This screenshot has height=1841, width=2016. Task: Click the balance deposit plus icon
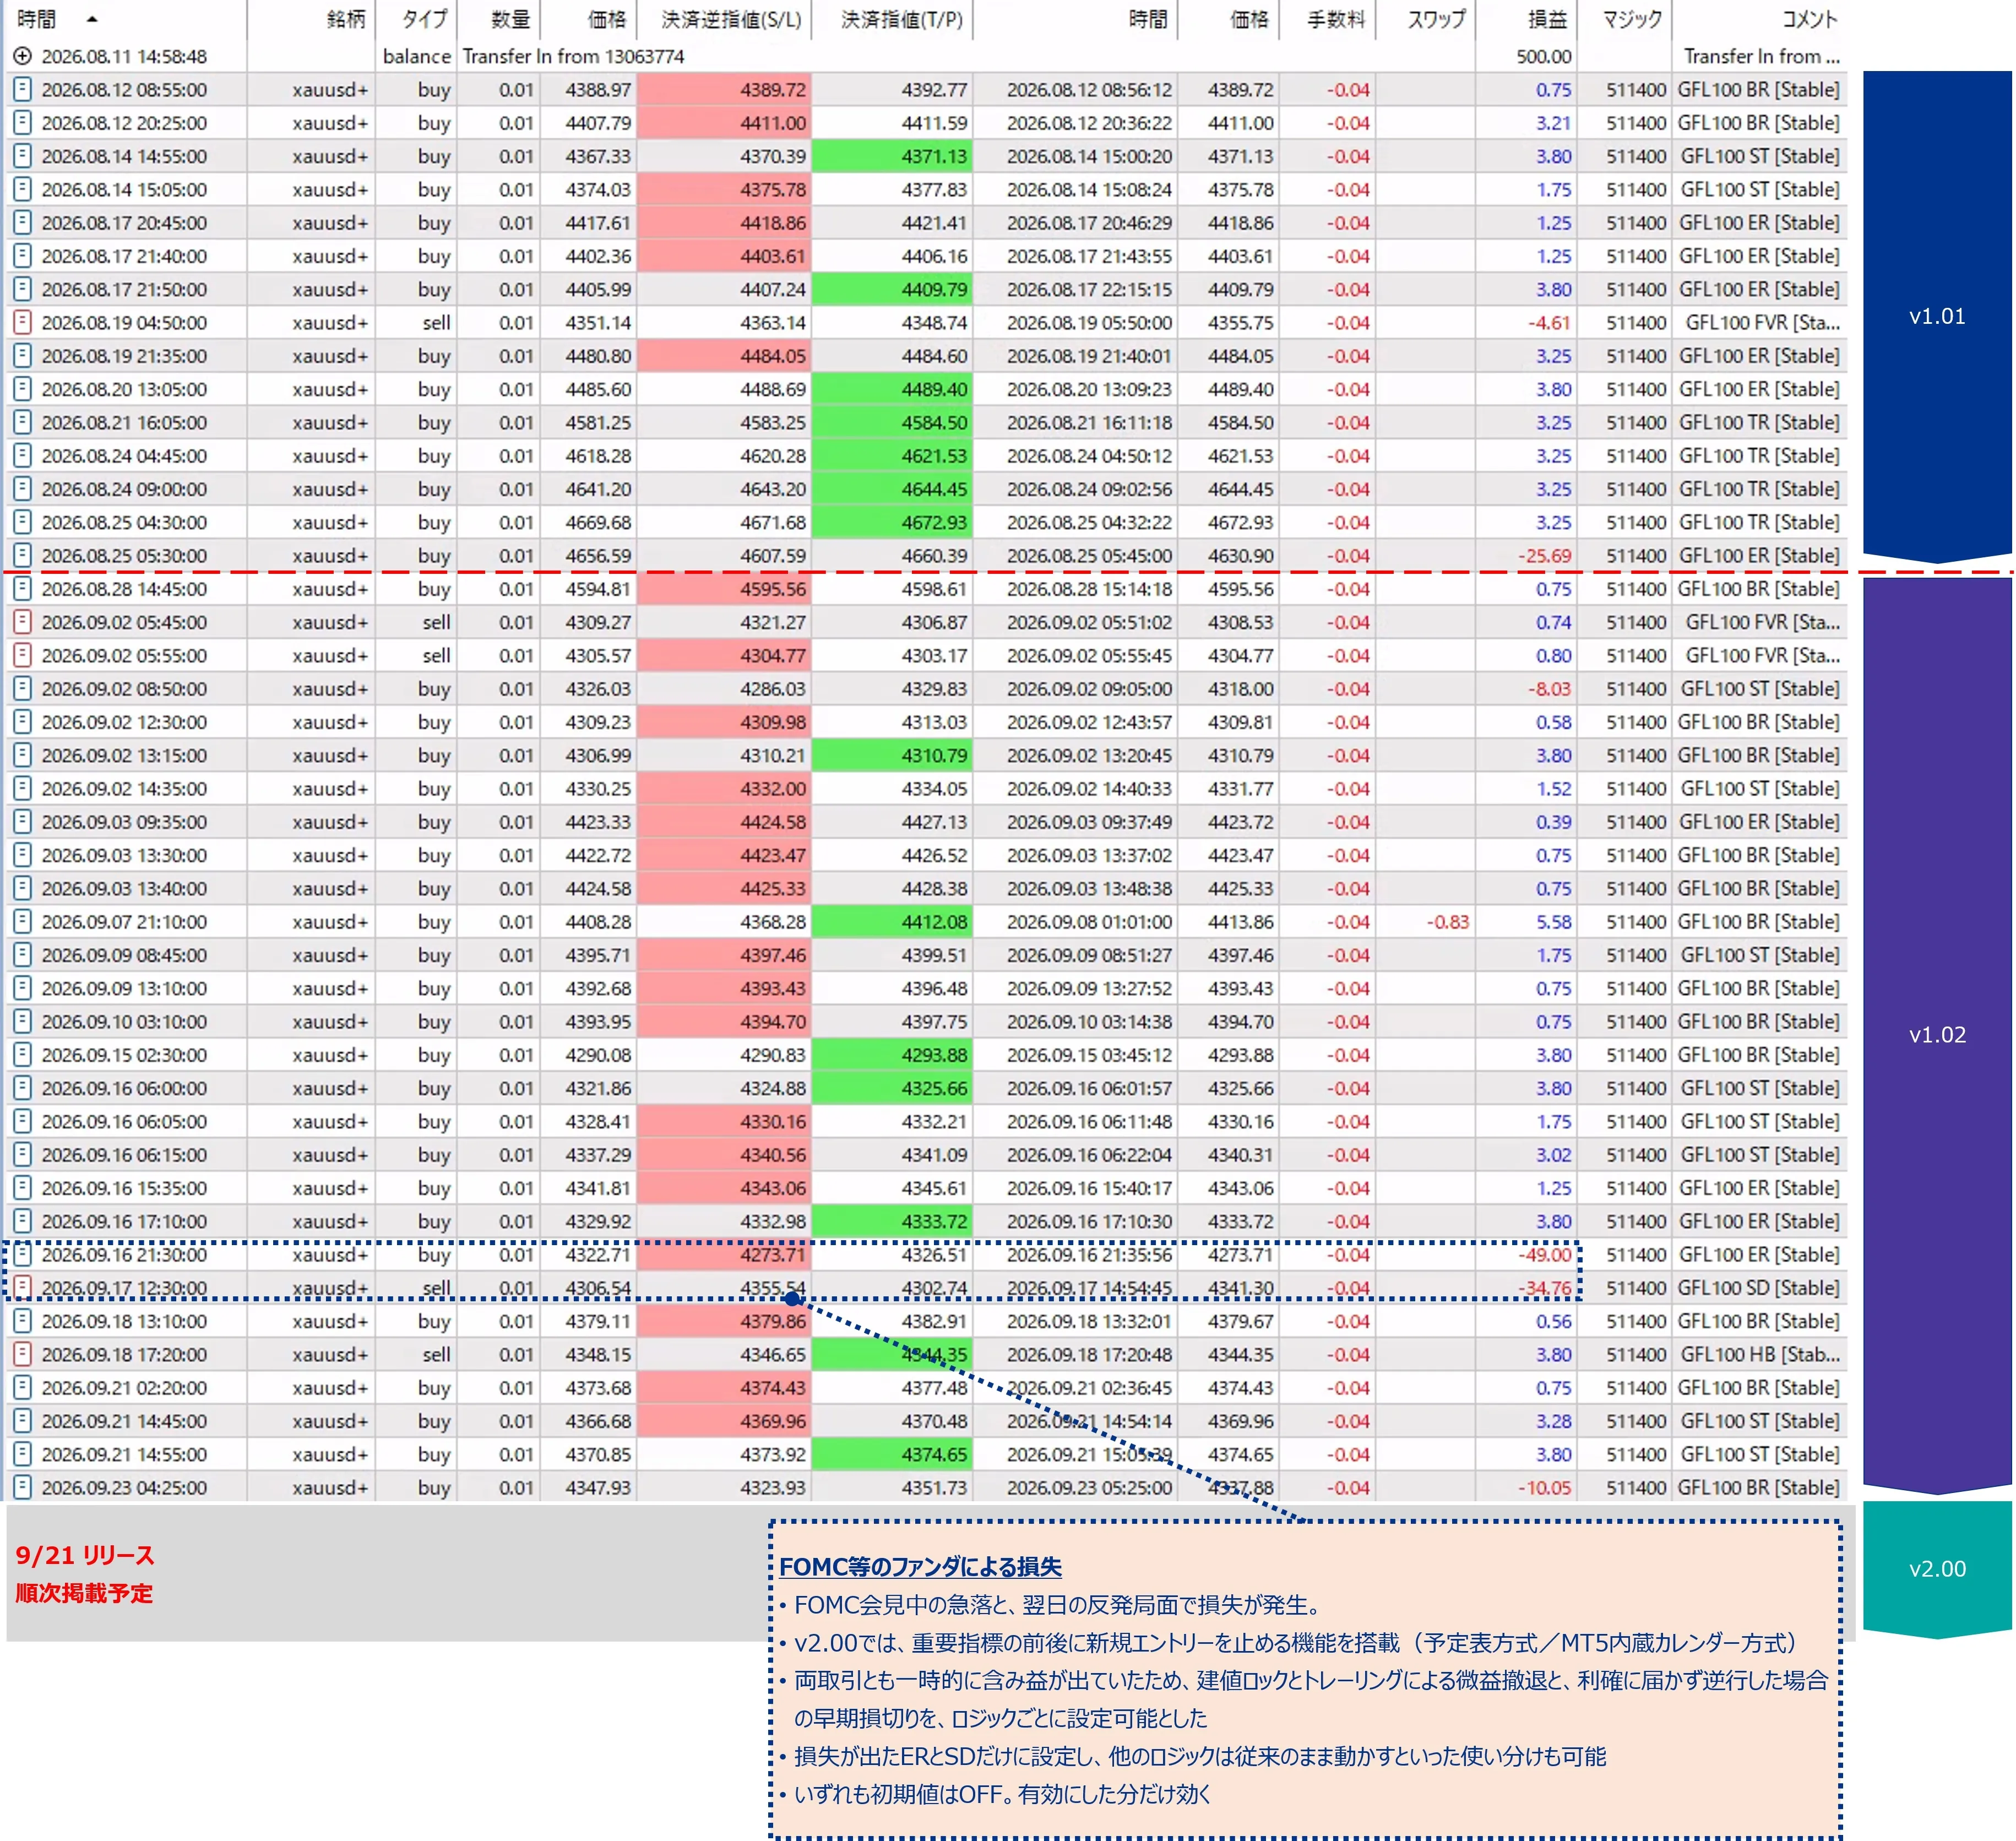tap(22, 56)
